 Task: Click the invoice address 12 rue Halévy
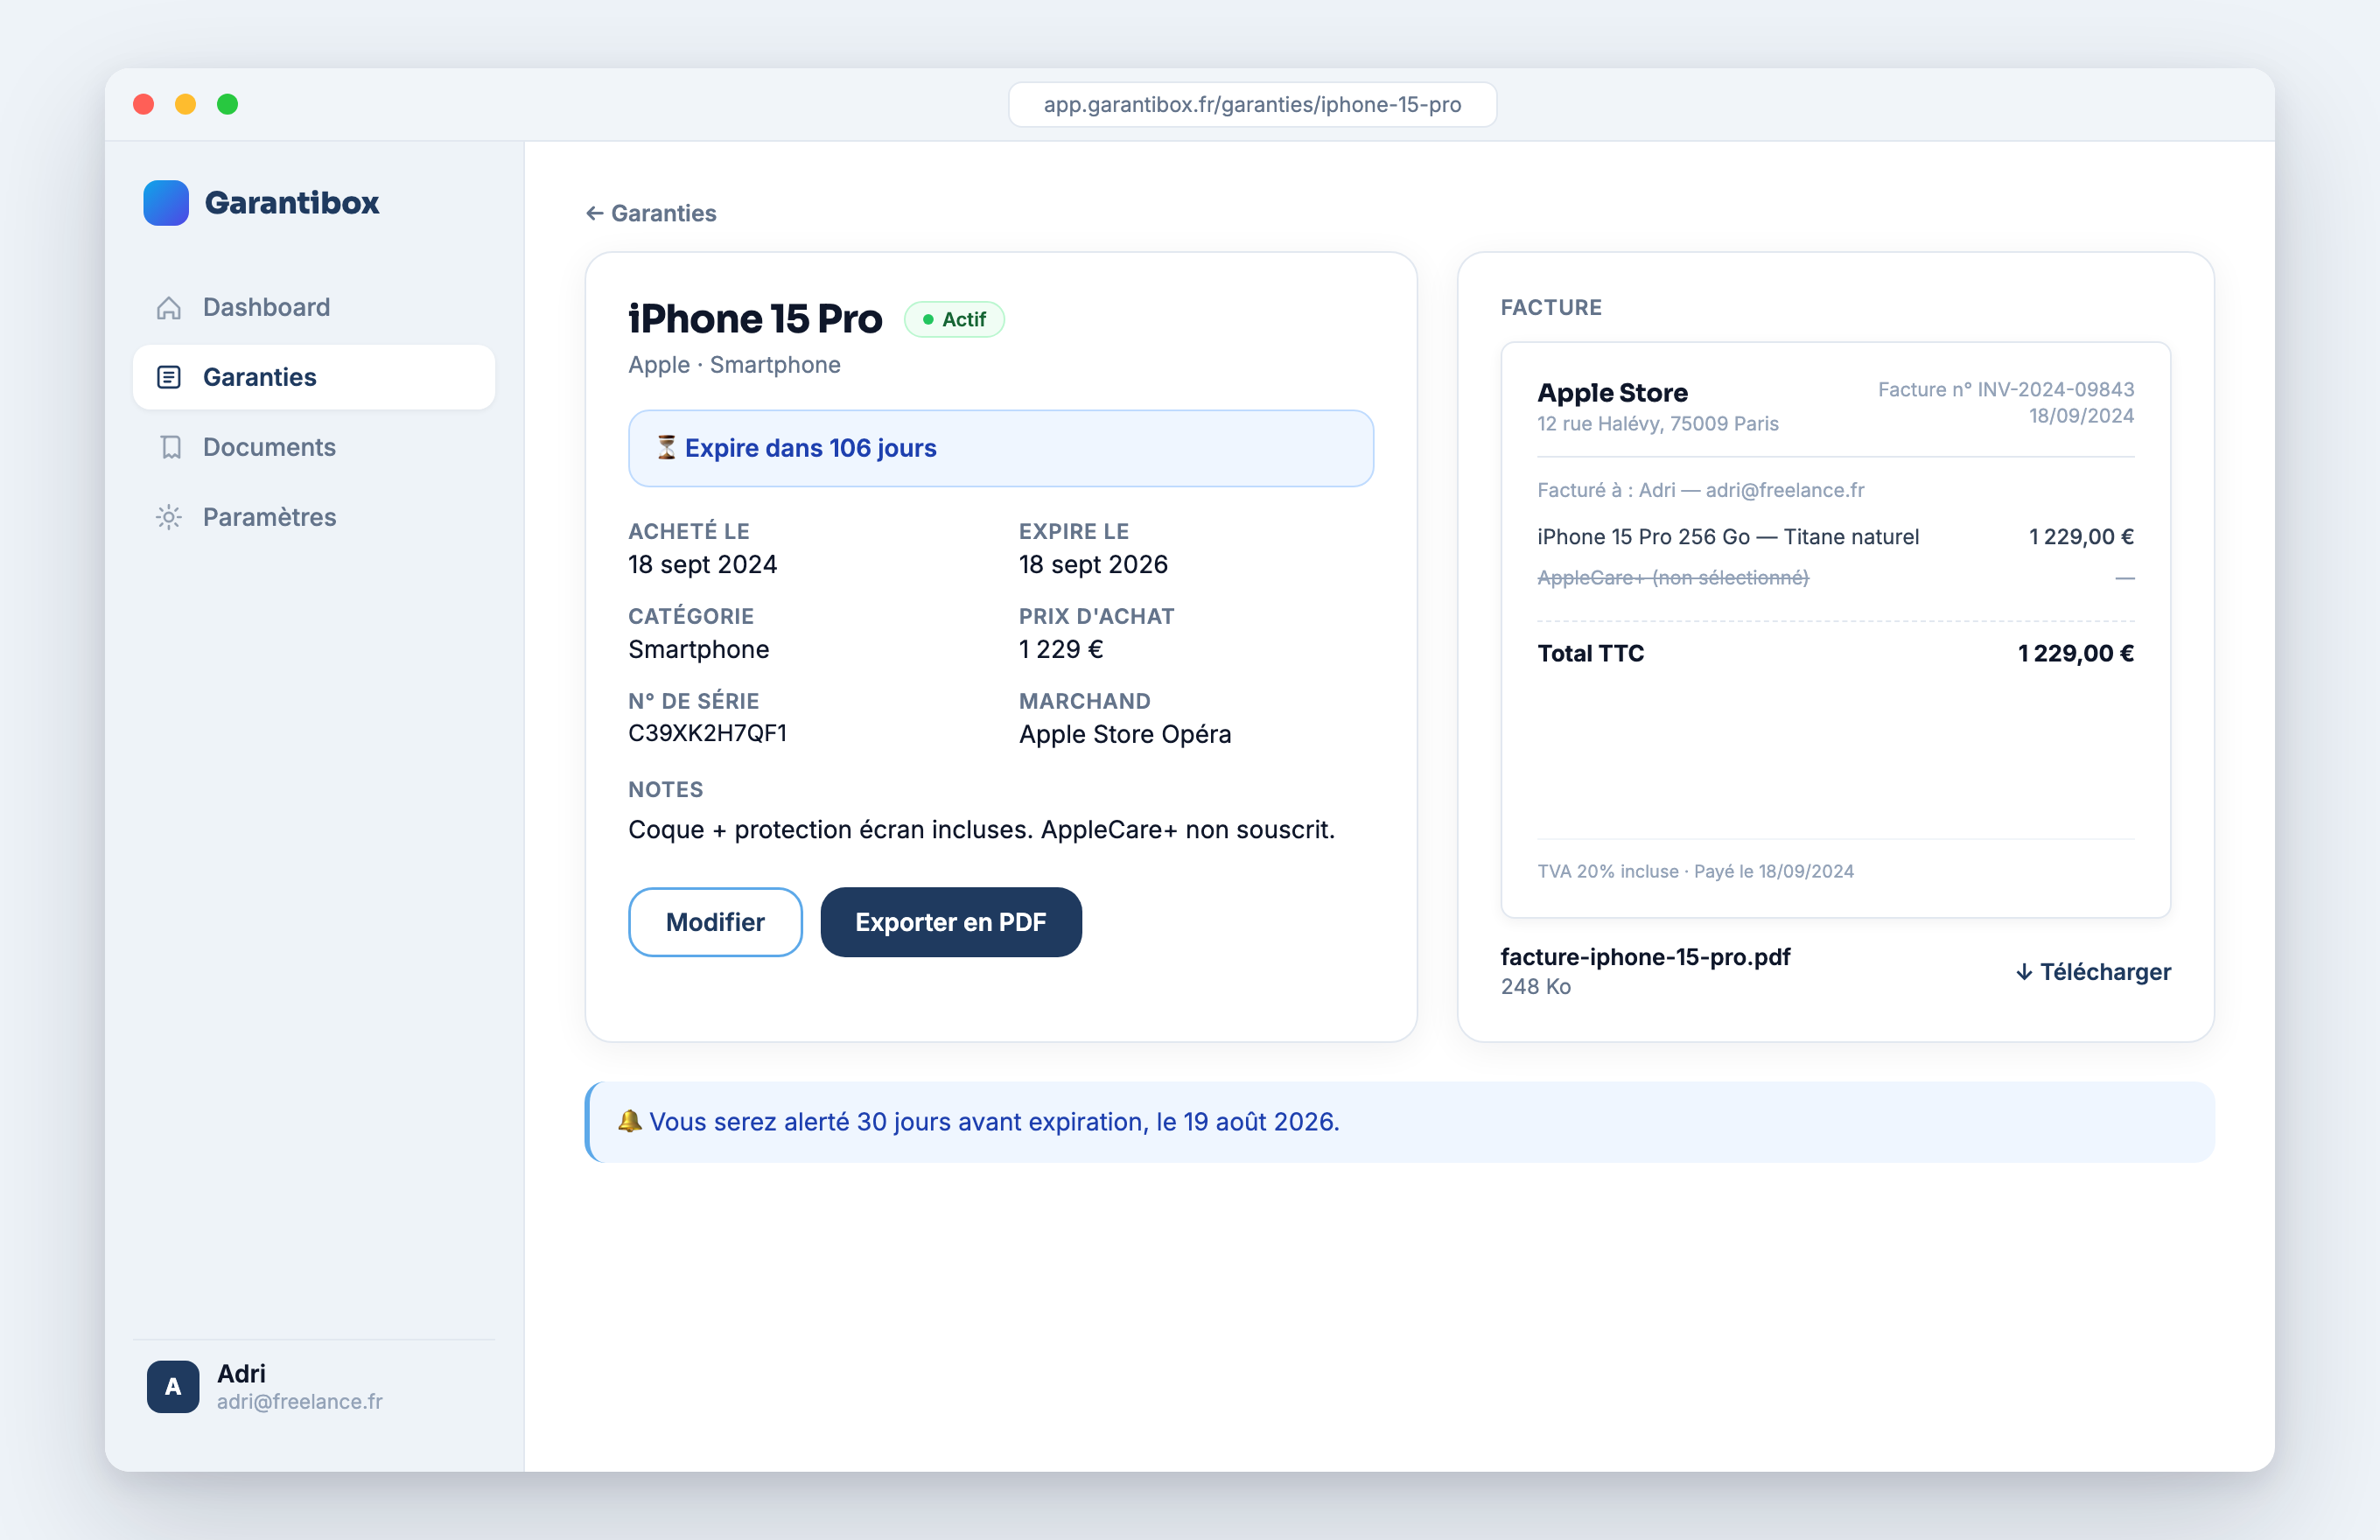point(1658,424)
